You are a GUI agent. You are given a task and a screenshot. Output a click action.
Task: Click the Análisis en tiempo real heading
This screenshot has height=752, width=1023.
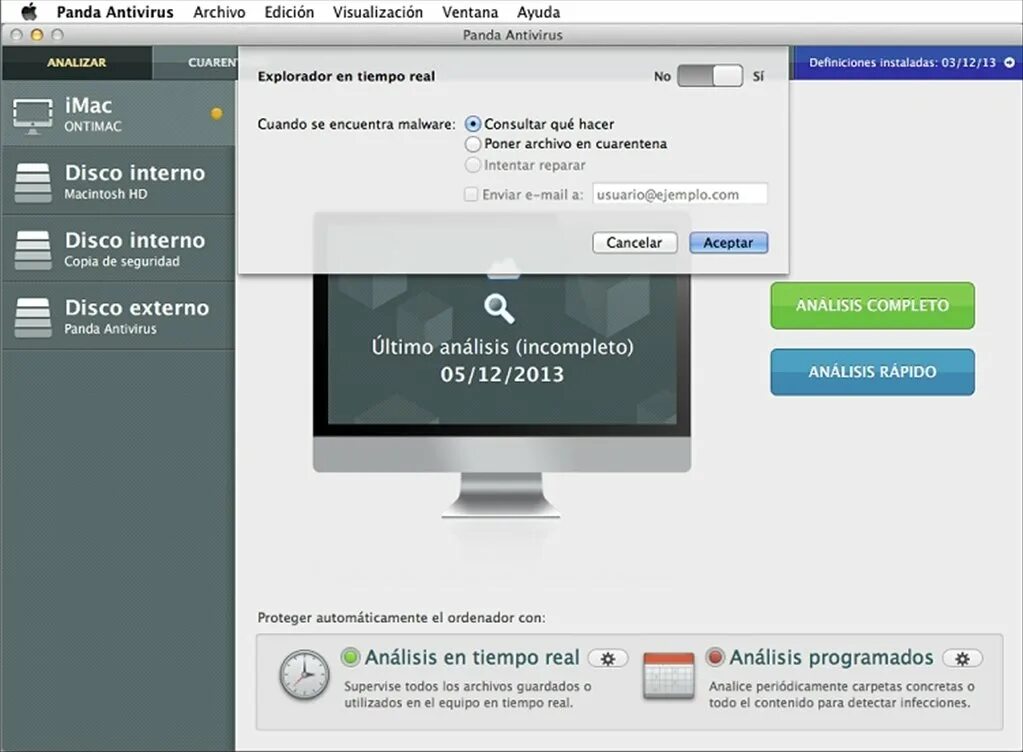[x=472, y=657]
